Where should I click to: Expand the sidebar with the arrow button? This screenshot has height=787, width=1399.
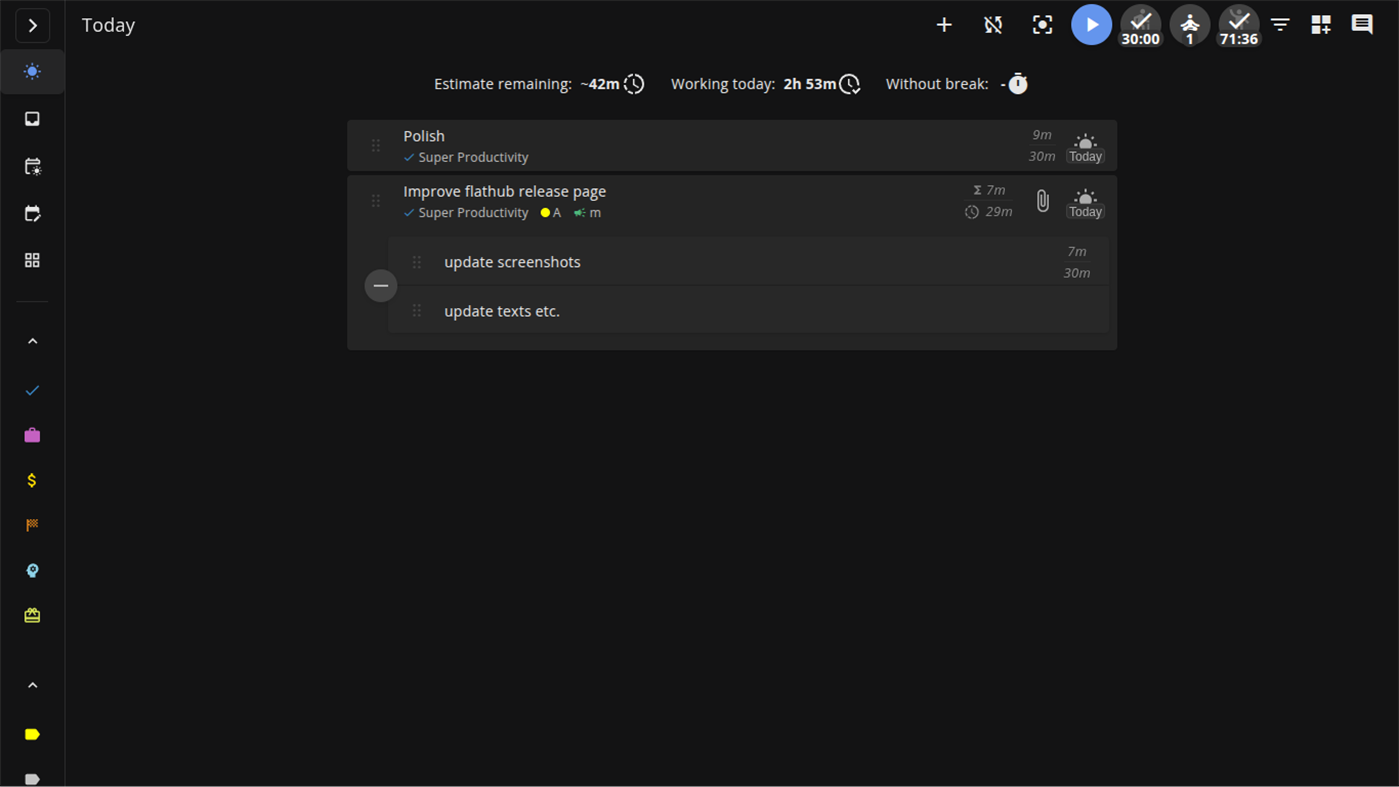click(x=32, y=25)
